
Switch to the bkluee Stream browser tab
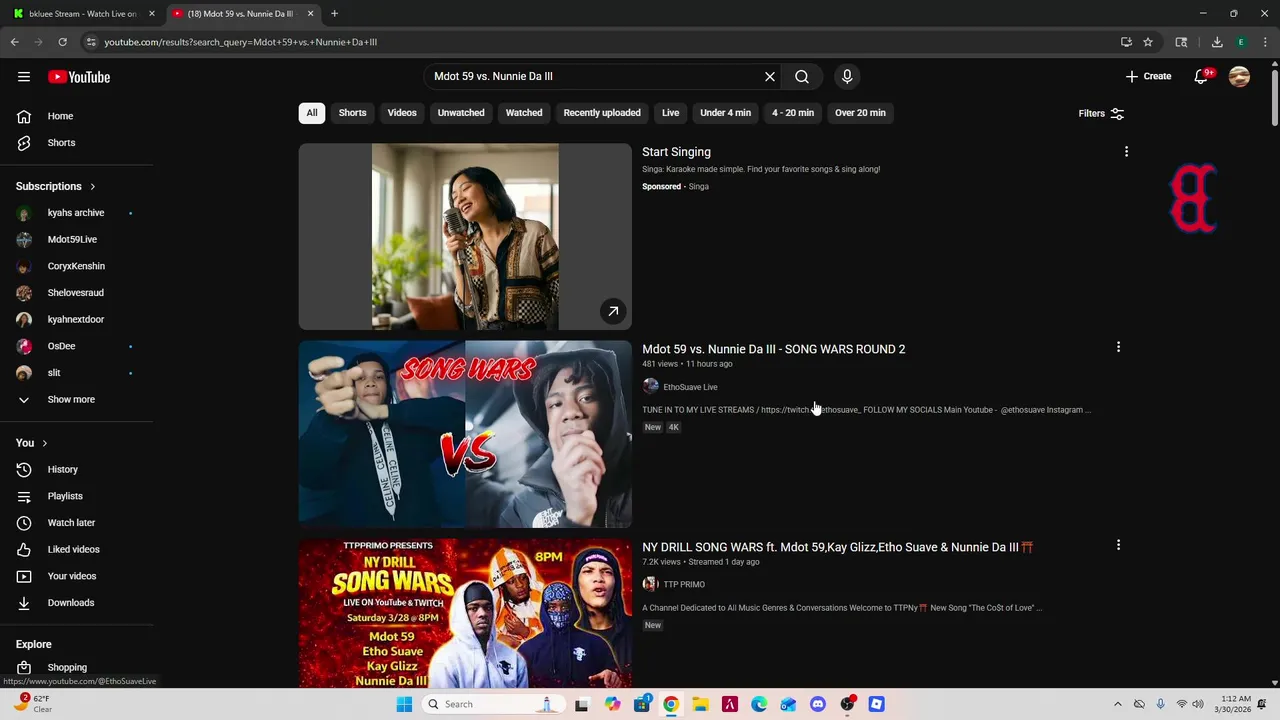tap(83, 14)
